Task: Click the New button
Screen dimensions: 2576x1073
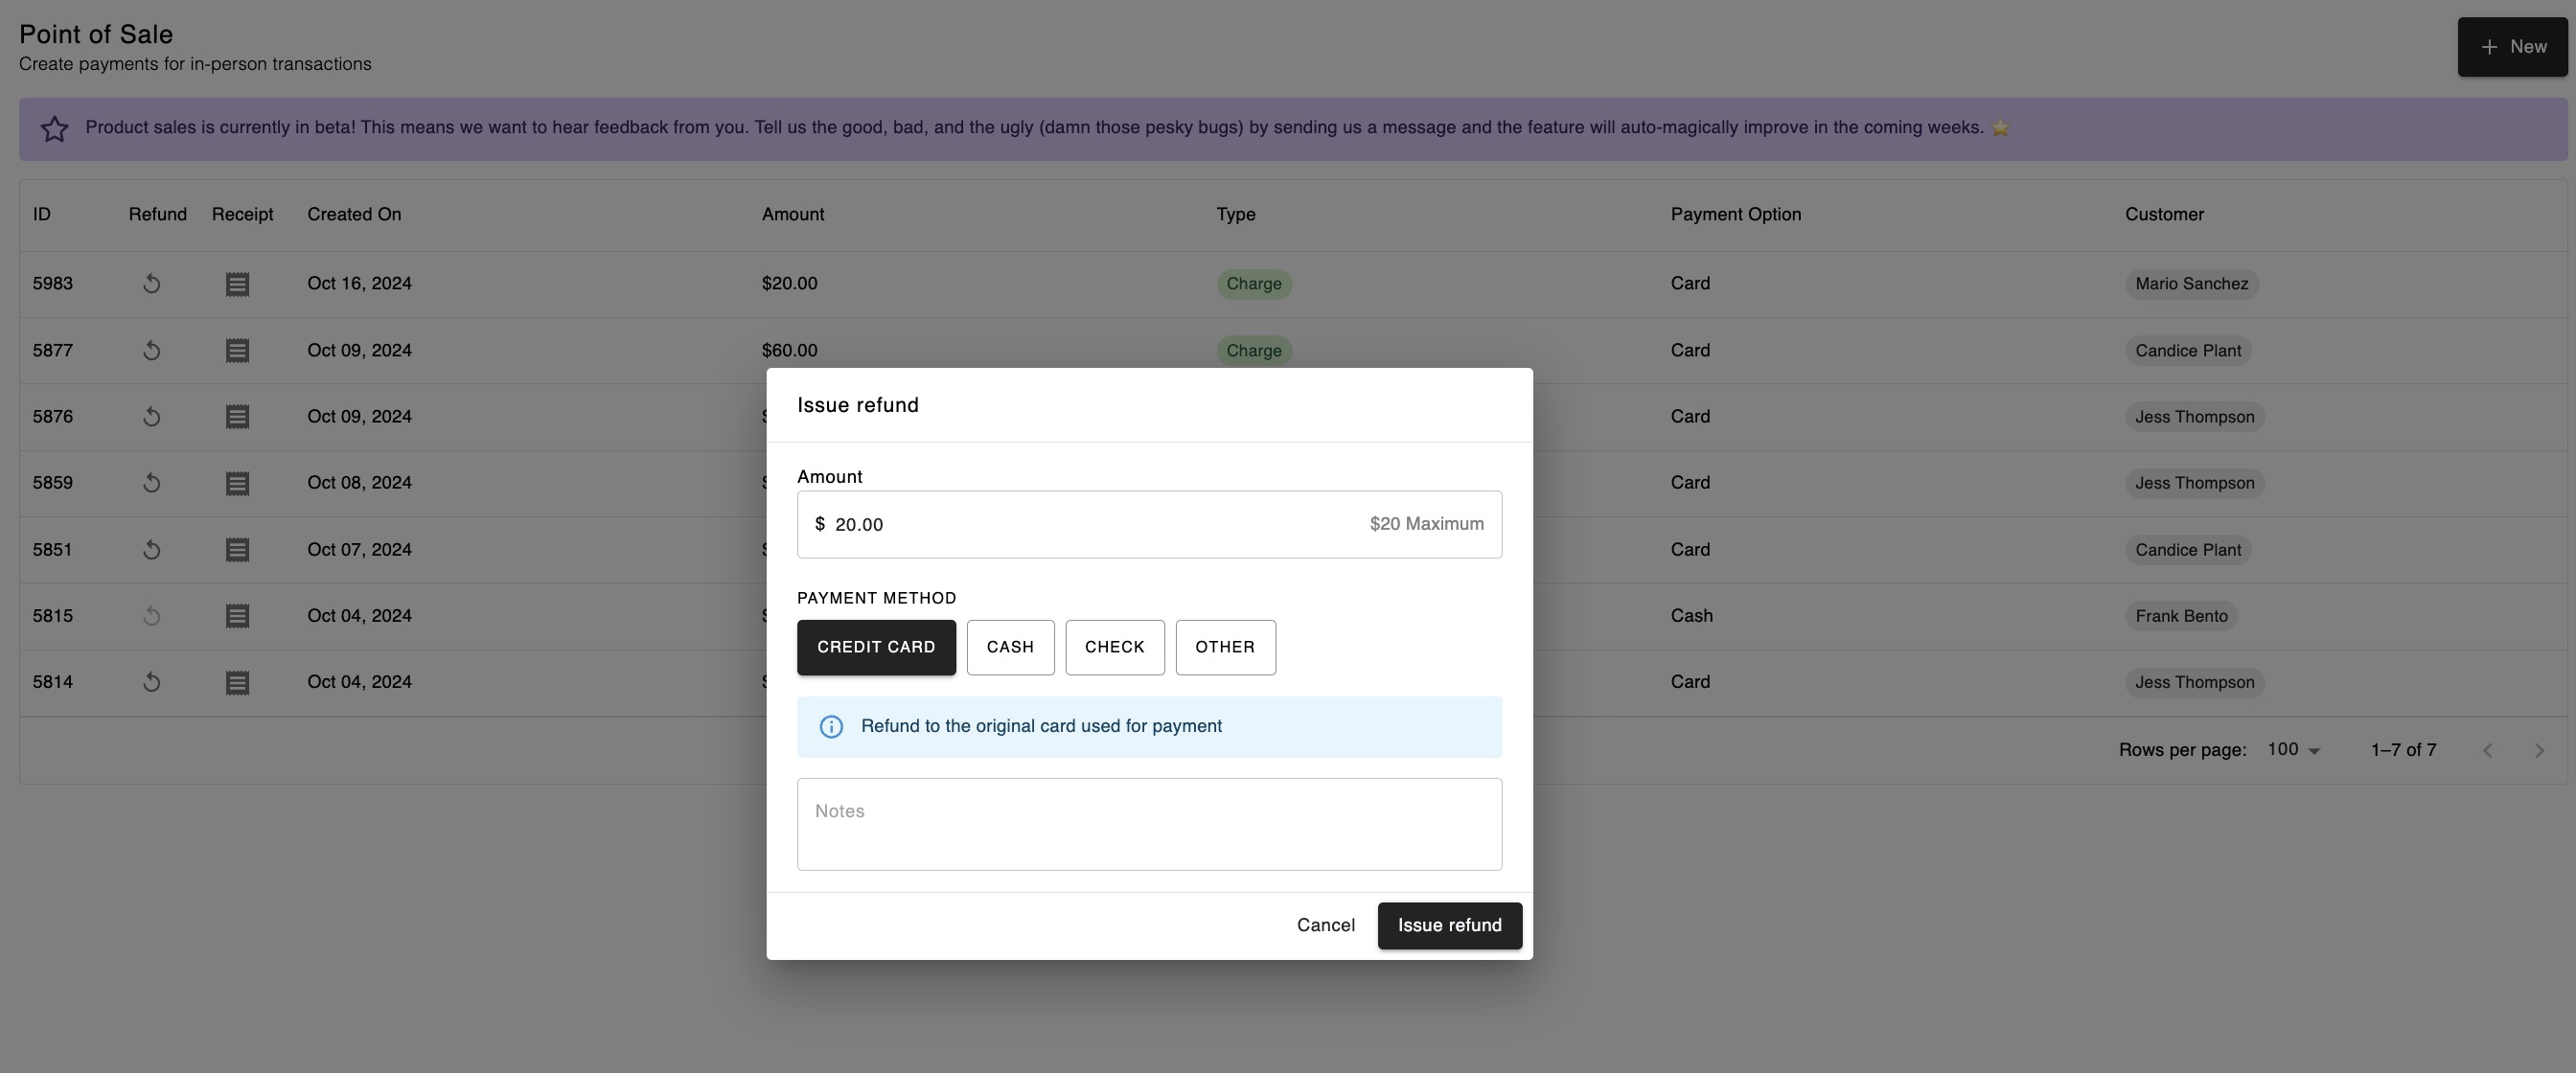Action: [x=2511, y=47]
